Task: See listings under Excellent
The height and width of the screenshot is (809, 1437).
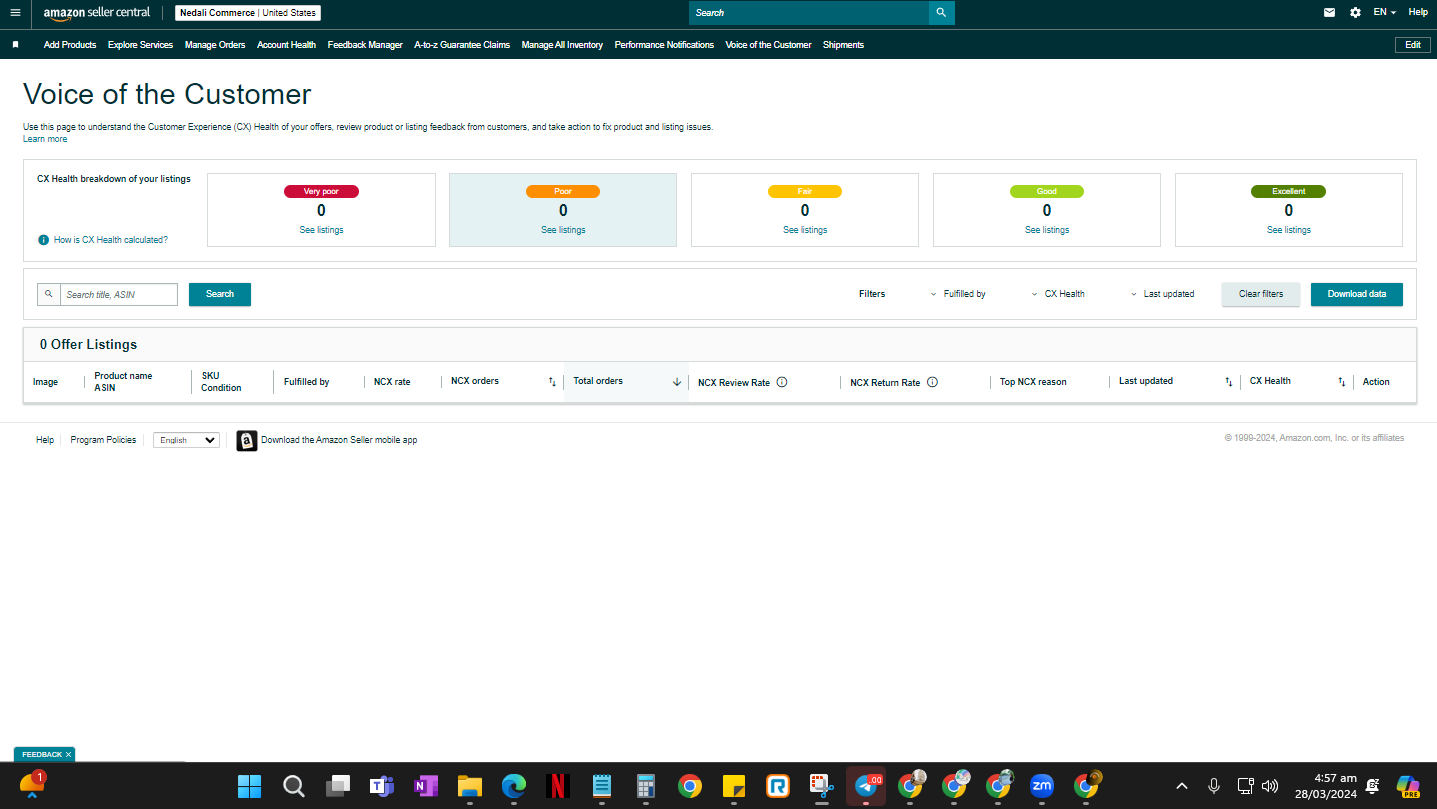Action: click(1289, 230)
